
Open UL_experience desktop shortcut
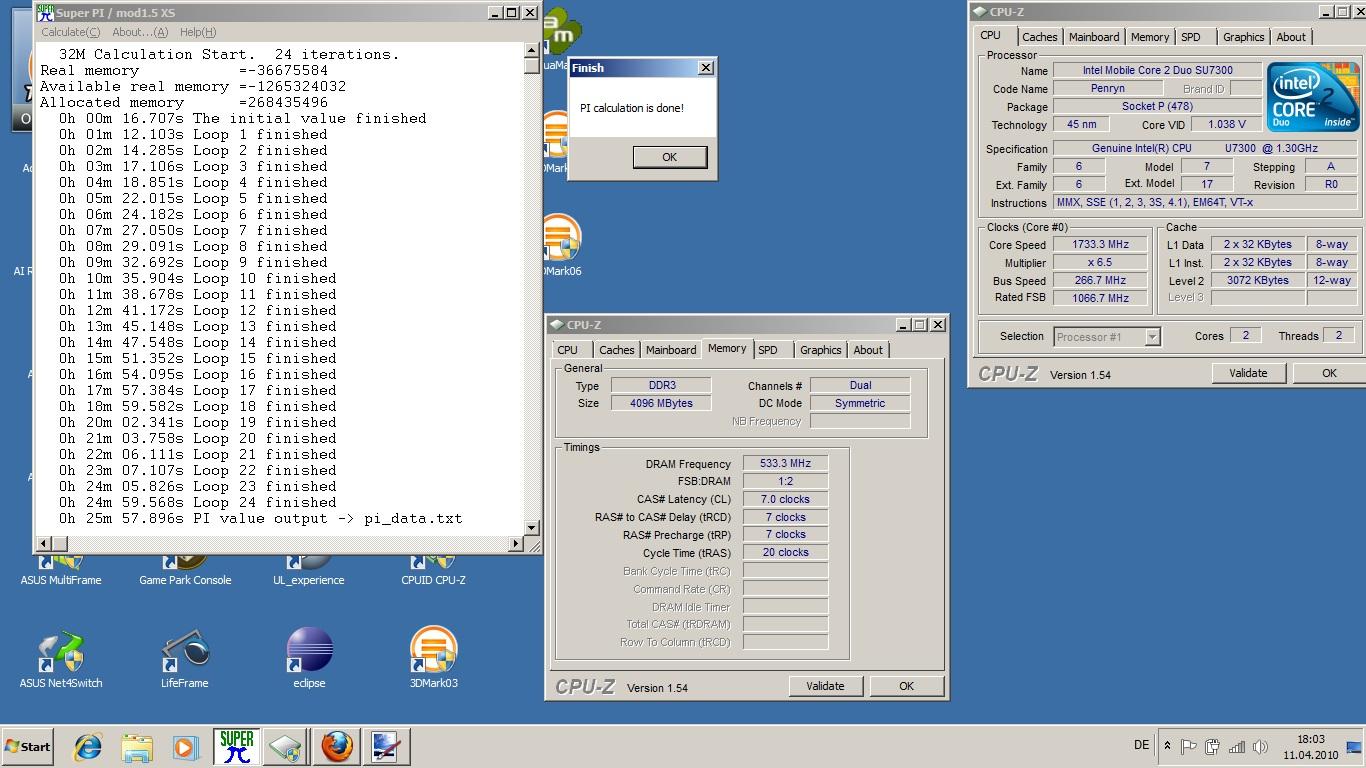click(x=309, y=568)
